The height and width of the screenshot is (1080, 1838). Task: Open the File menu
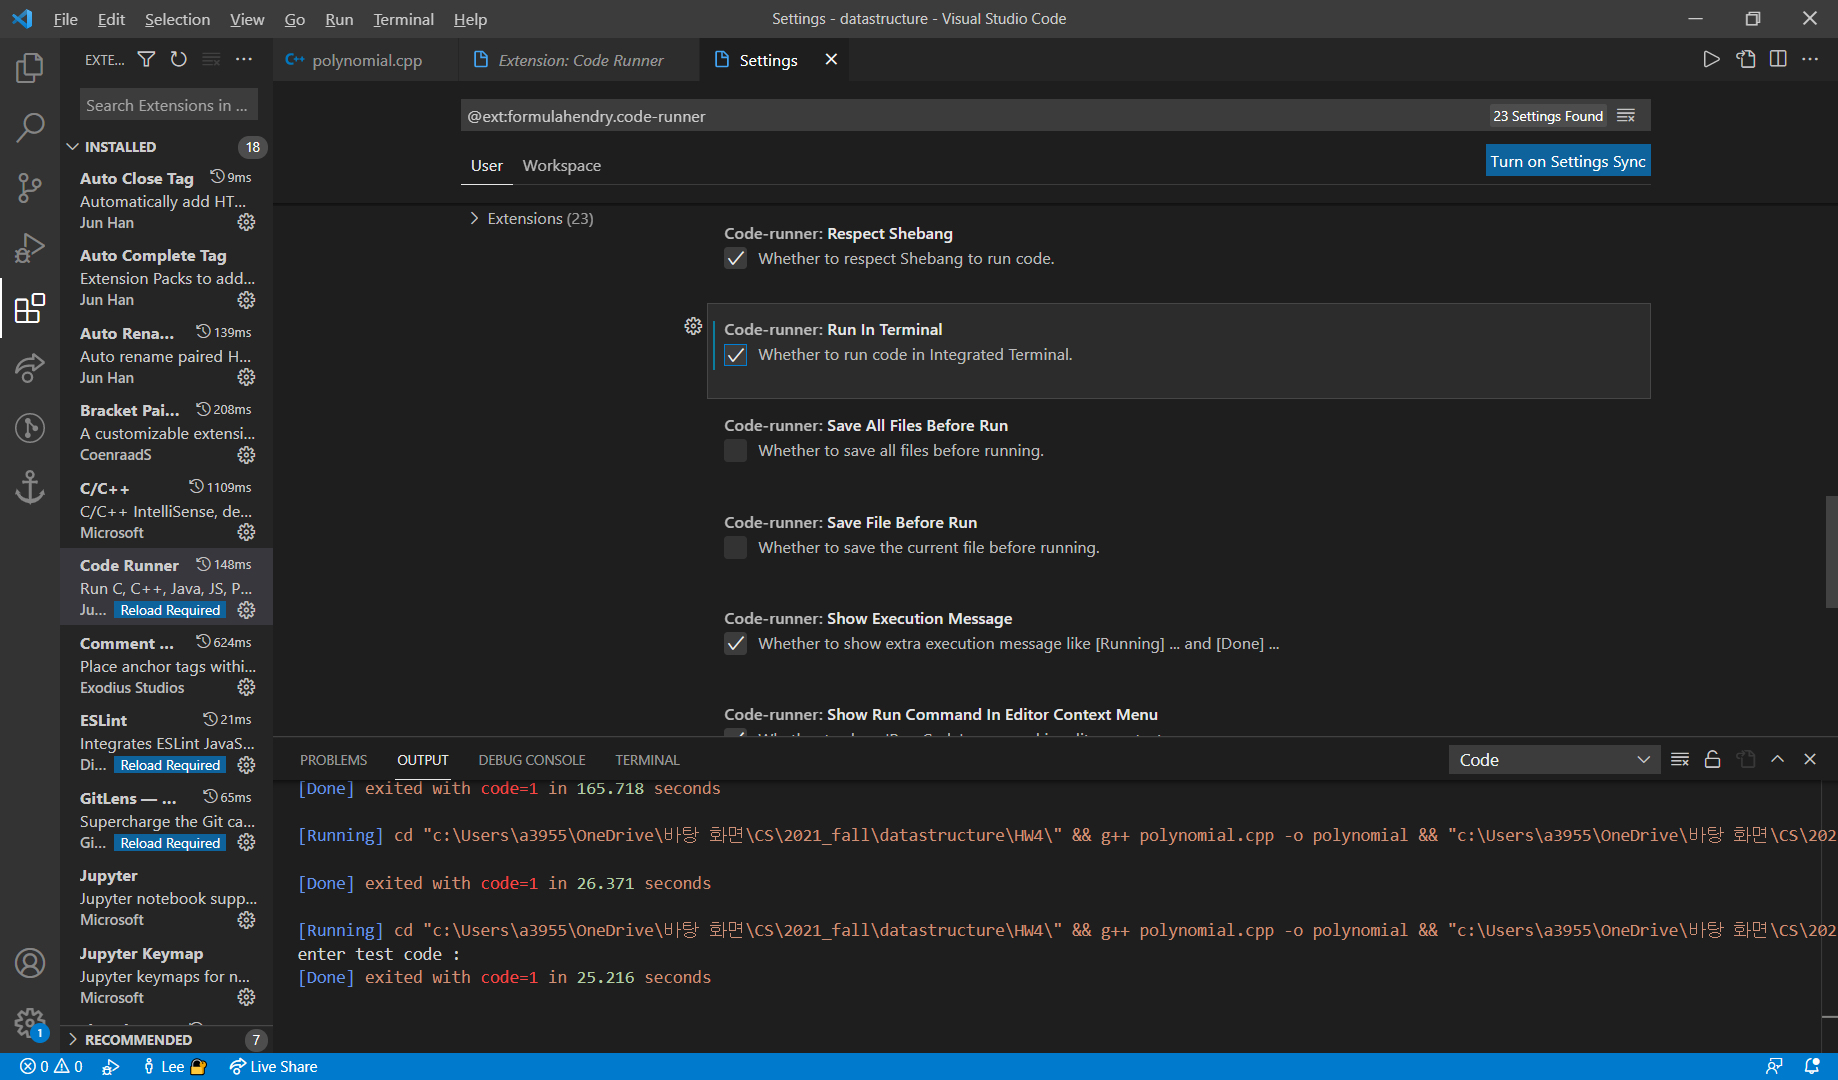point(65,19)
